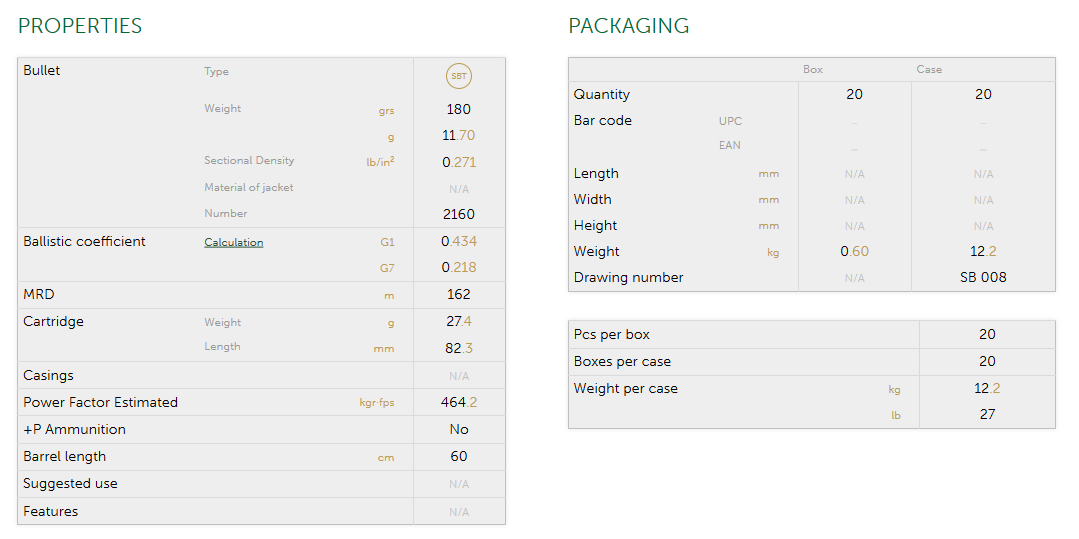Select the bullet number value 2160
The width and height of the screenshot is (1079, 539).
pyautogui.click(x=459, y=214)
